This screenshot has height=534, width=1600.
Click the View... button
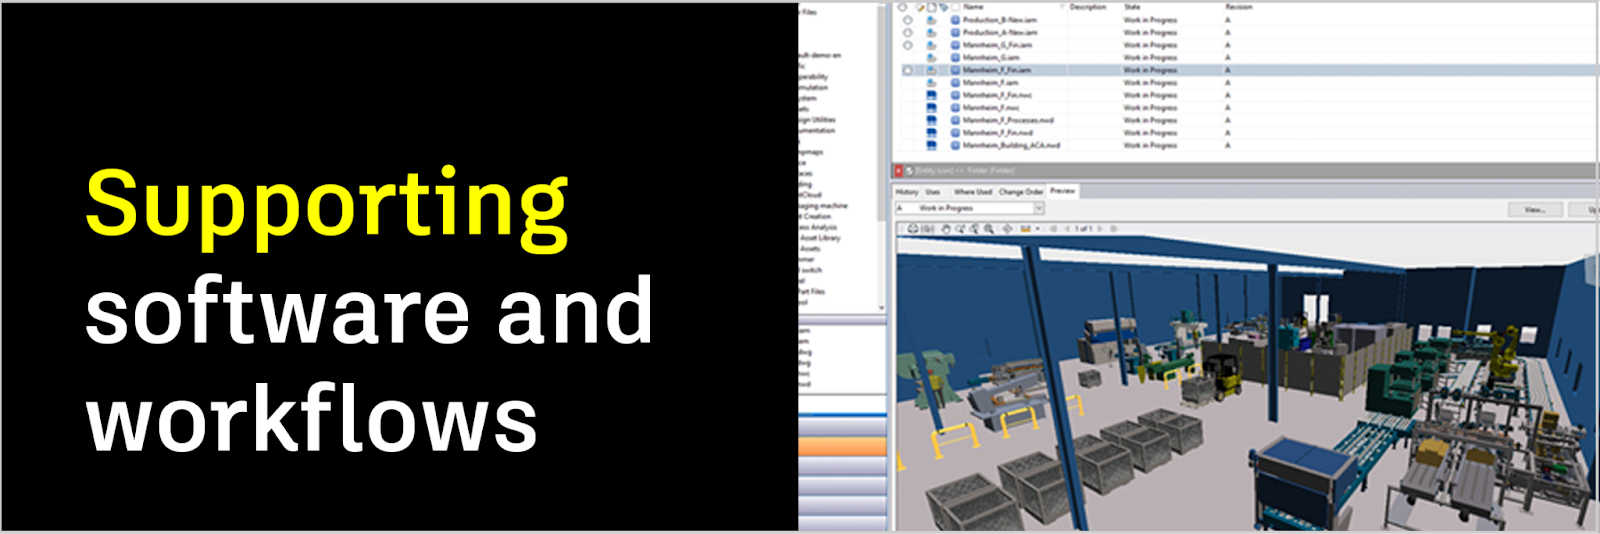tap(1535, 209)
